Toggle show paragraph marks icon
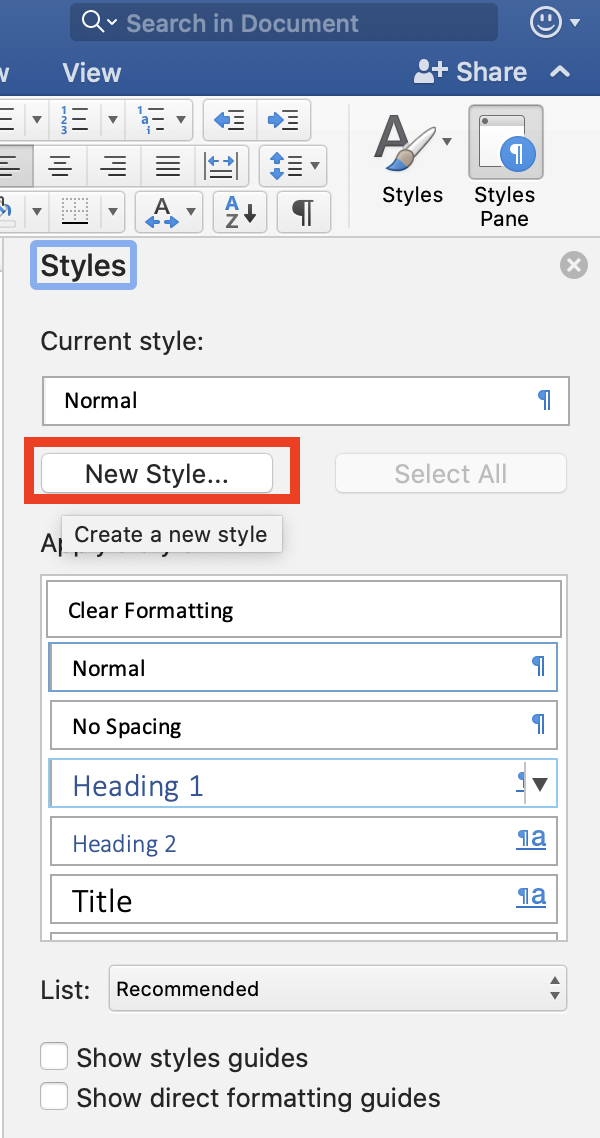Viewport: 600px width, 1138px height. point(303,212)
